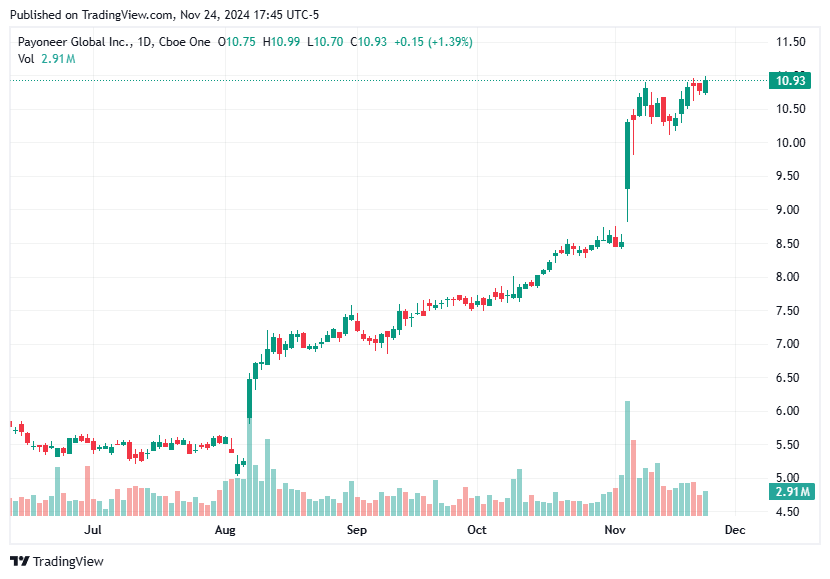Click the Nov label on time axis
Image resolution: width=830 pixels, height=579 pixels.
(615, 530)
